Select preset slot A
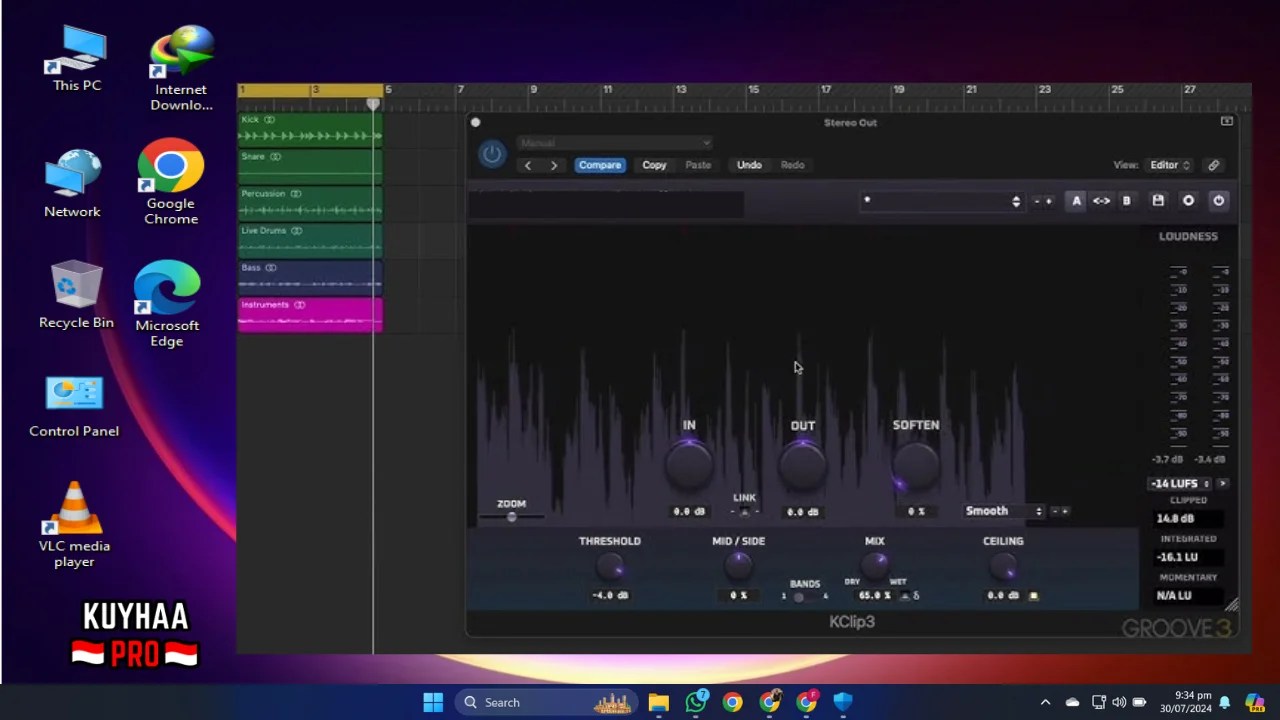This screenshot has width=1280, height=720. point(1076,201)
